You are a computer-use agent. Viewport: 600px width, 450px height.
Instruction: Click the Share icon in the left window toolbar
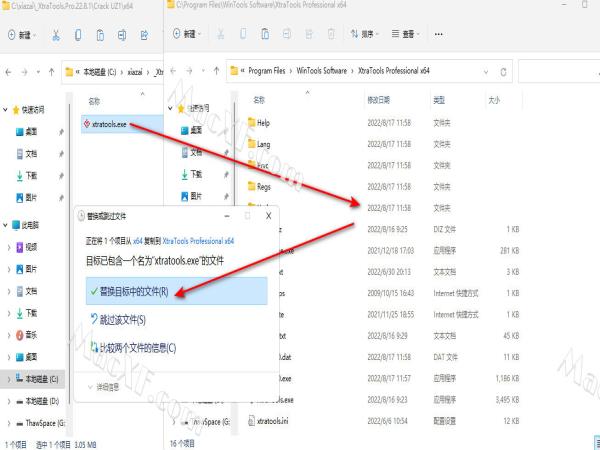(x=144, y=35)
